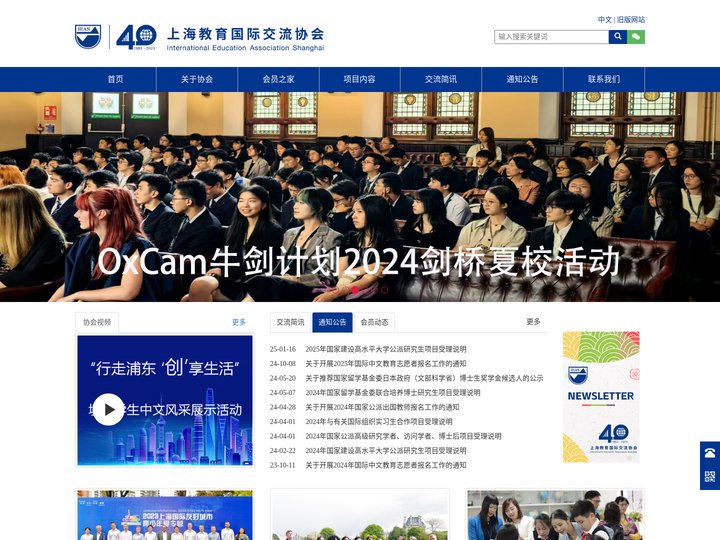The height and width of the screenshot is (540, 720).
Task: Go to 首页 in navigation bar
Action: (x=116, y=79)
